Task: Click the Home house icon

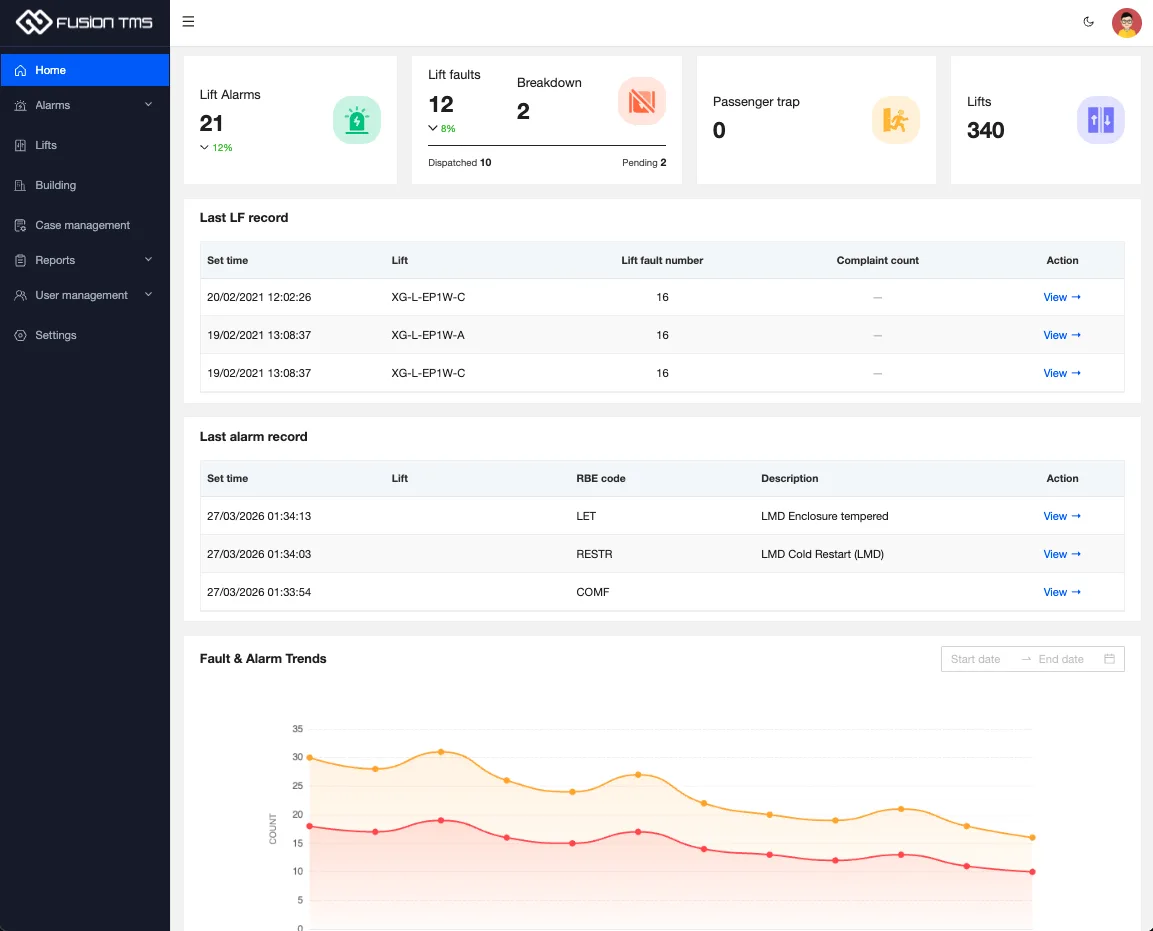Action: coord(21,71)
